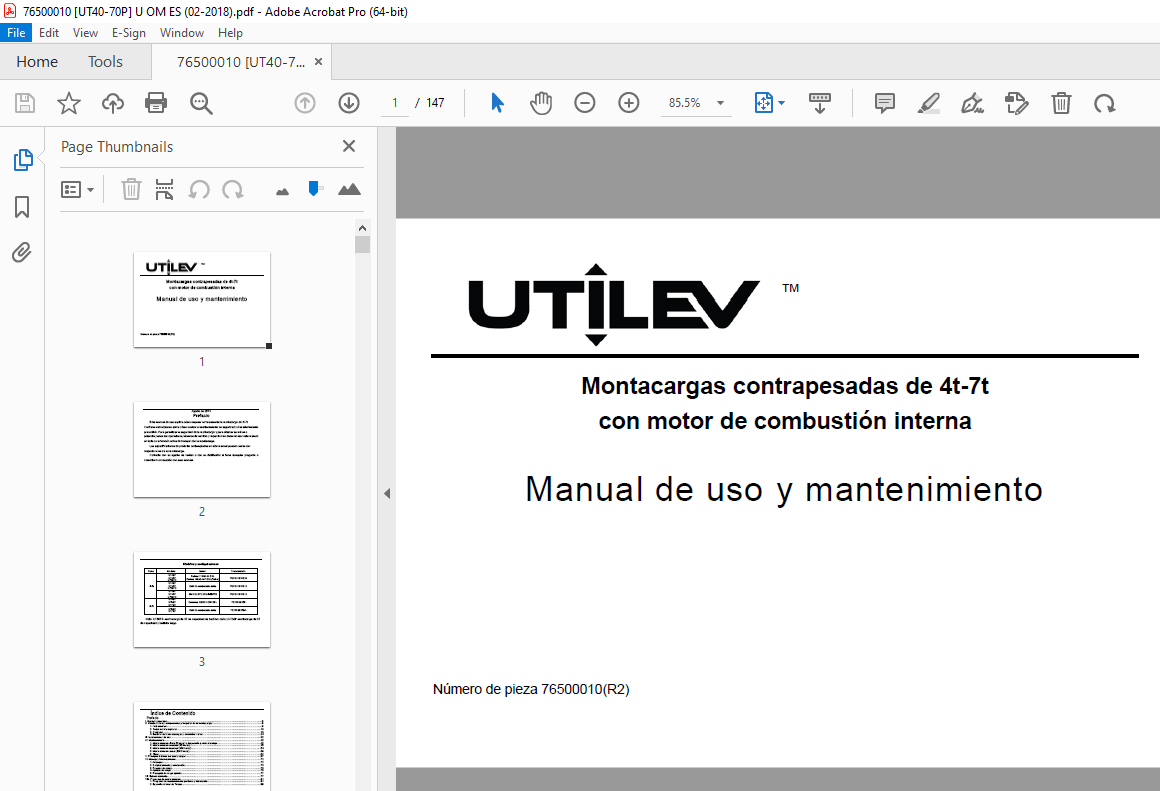The image size is (1160, 791).
Task: Select page 1 thumbnail
Action: point(202,300)
